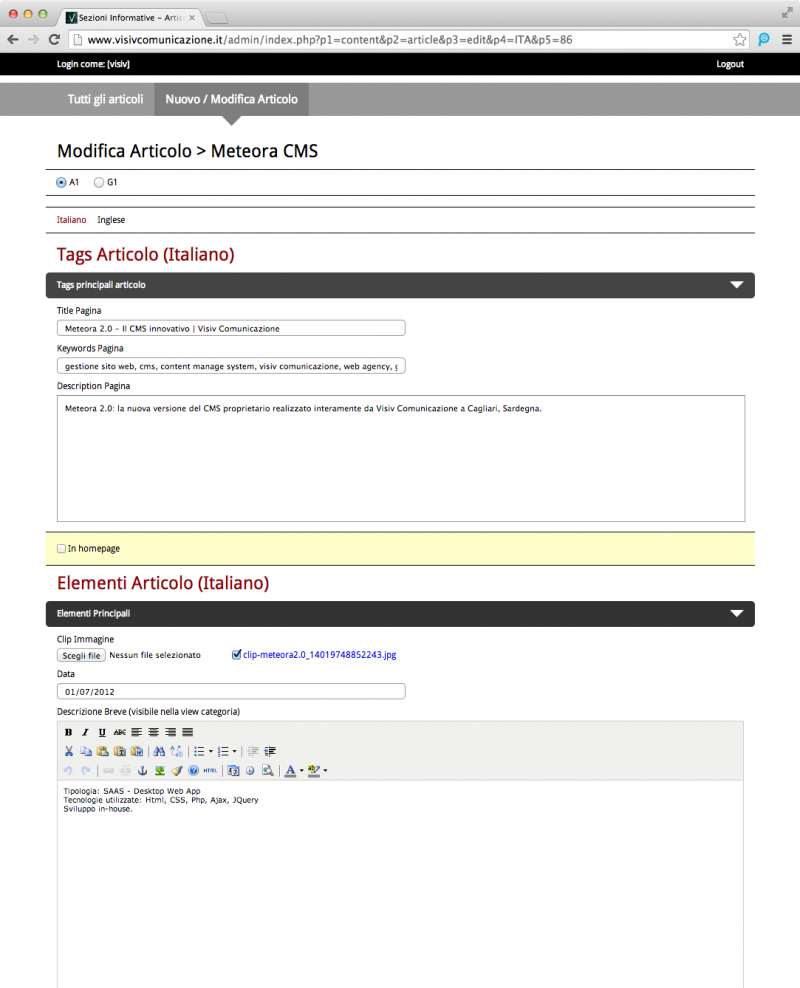Insert bulleted list

tap(199, 751)
